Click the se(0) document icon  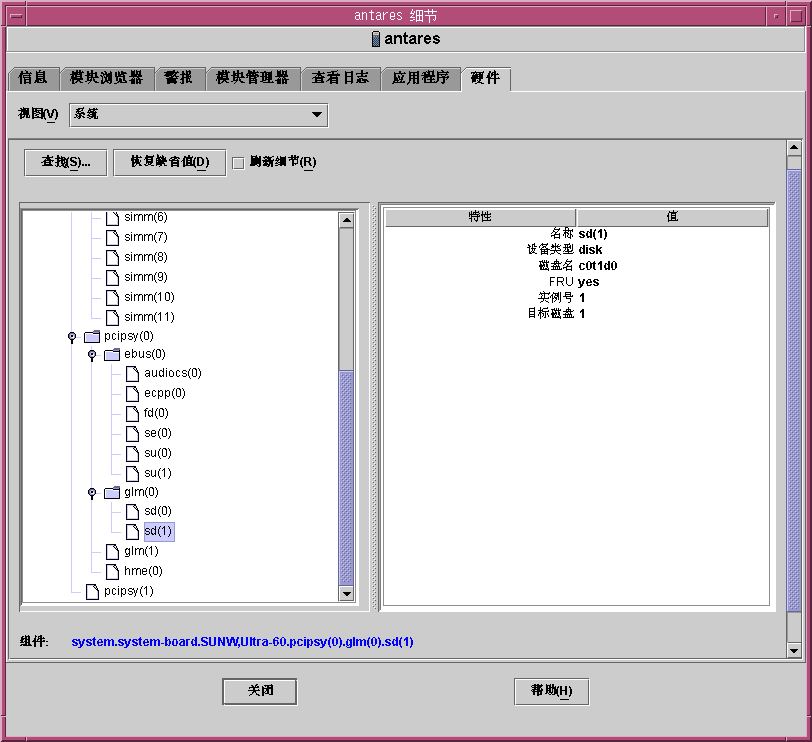(x=133, y=433)
